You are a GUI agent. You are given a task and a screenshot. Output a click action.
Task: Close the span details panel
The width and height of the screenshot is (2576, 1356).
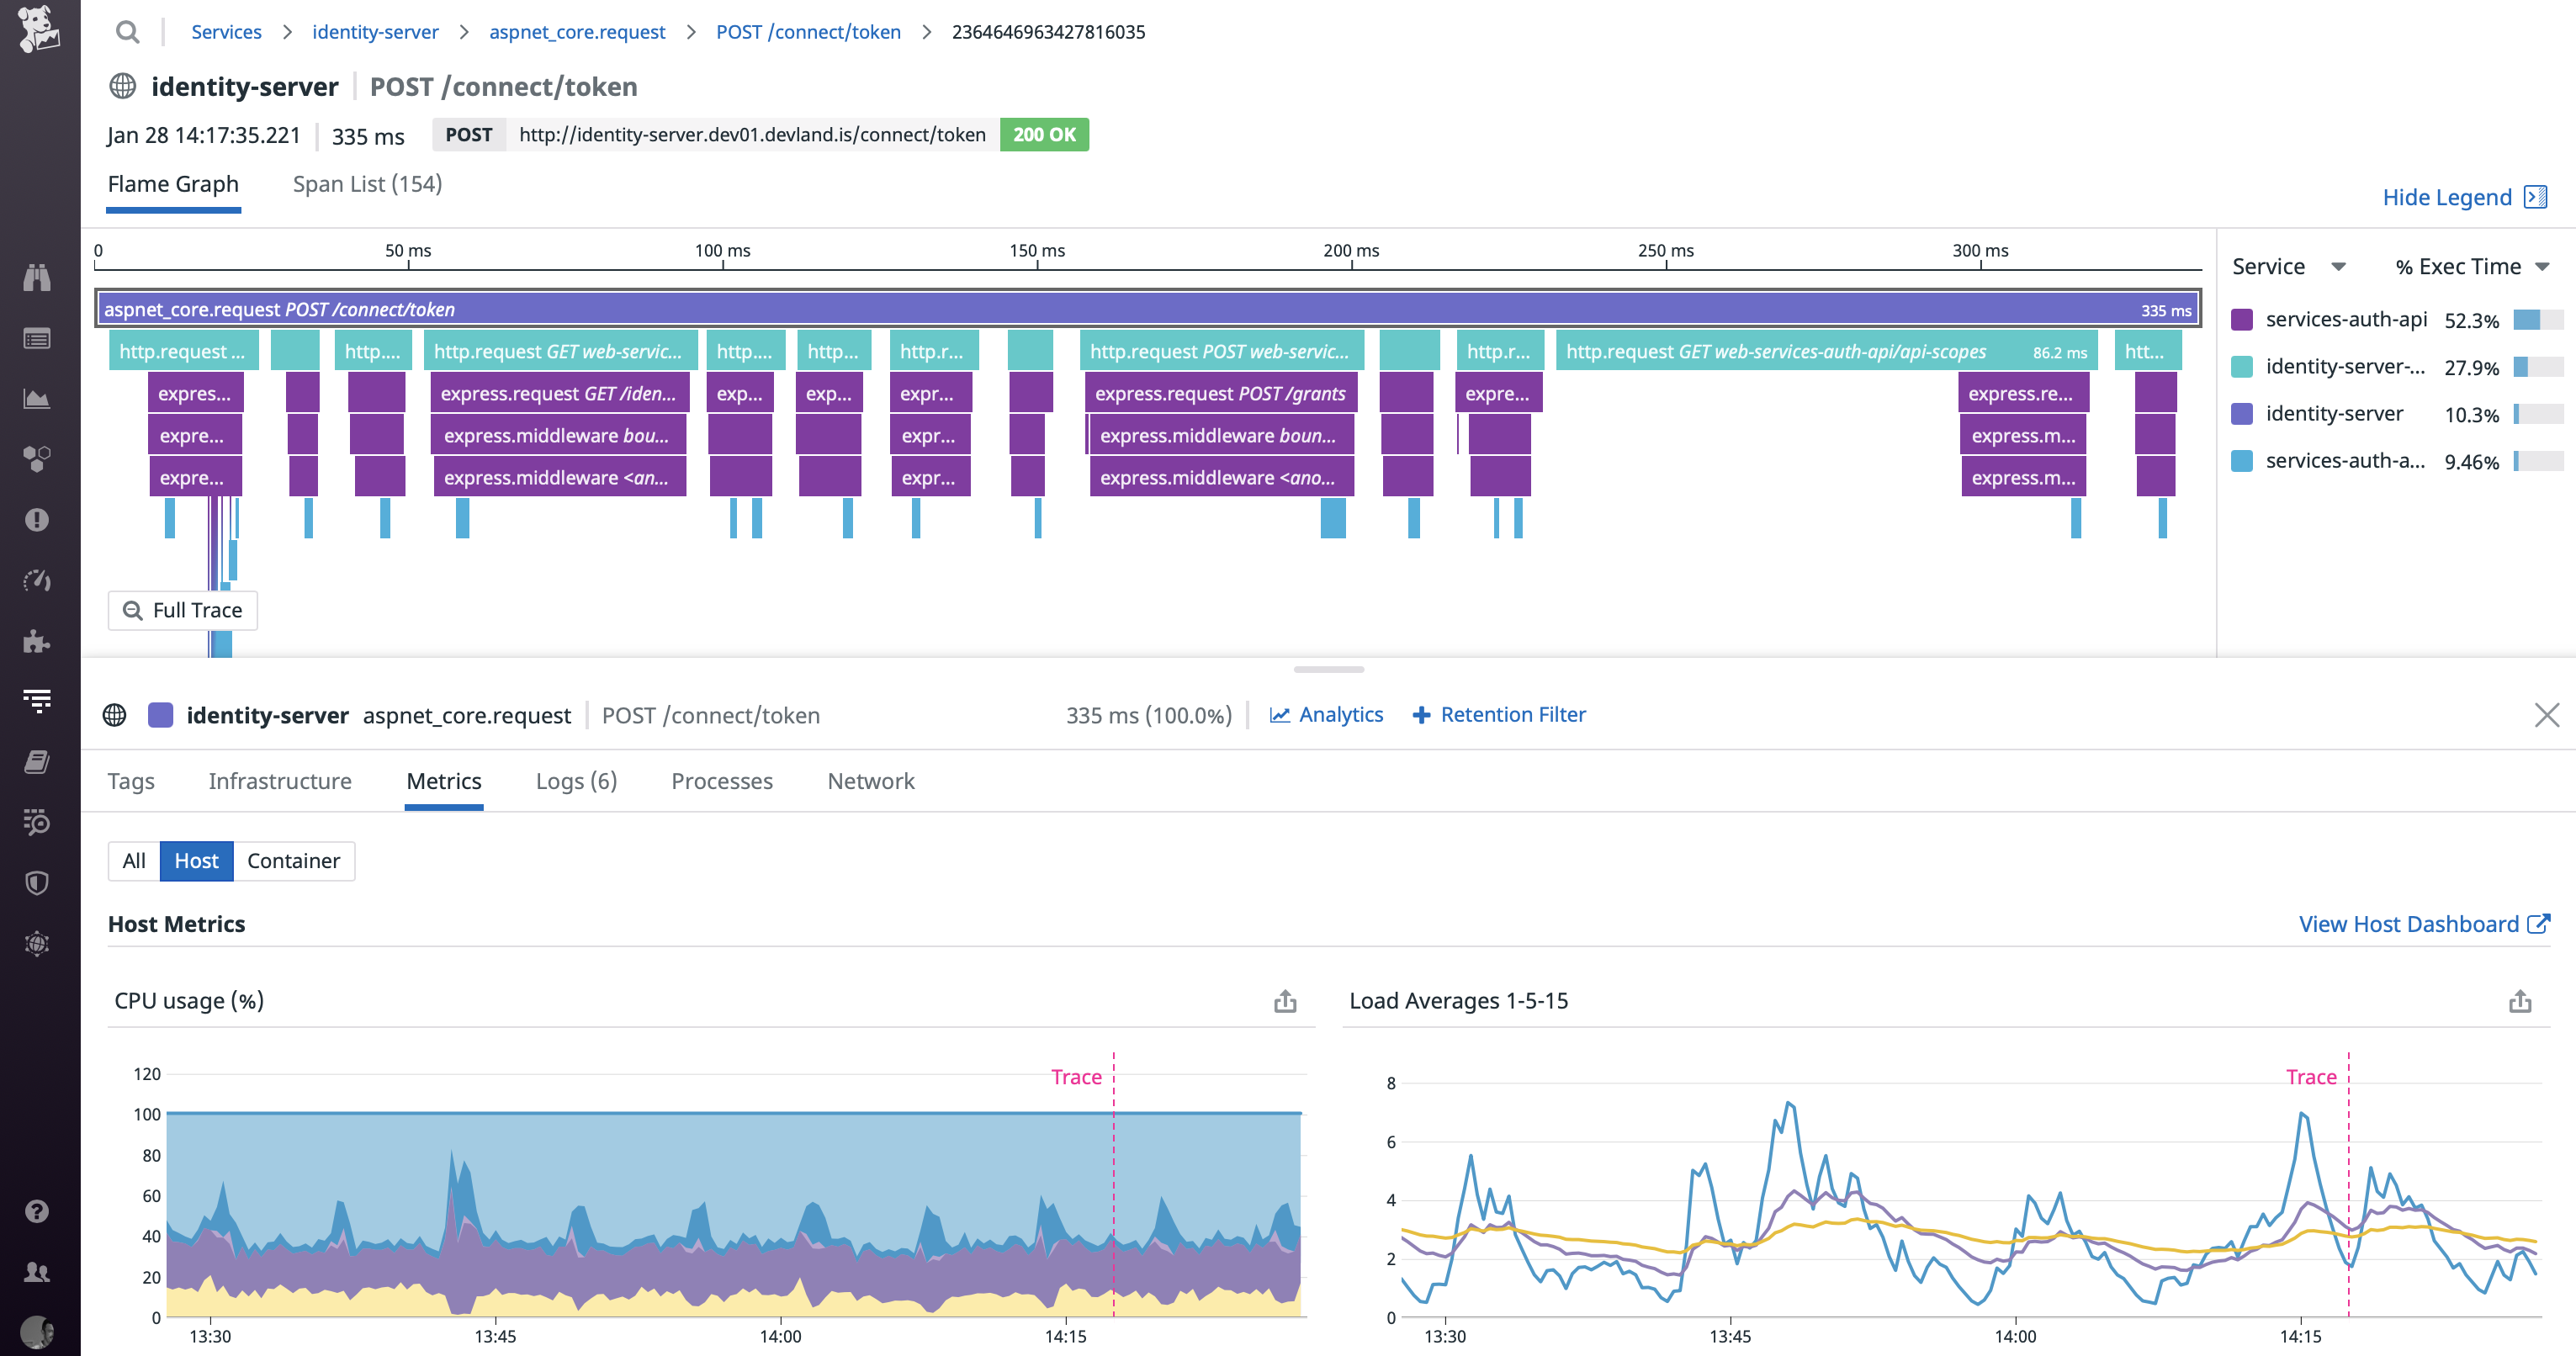[2547, 715]
